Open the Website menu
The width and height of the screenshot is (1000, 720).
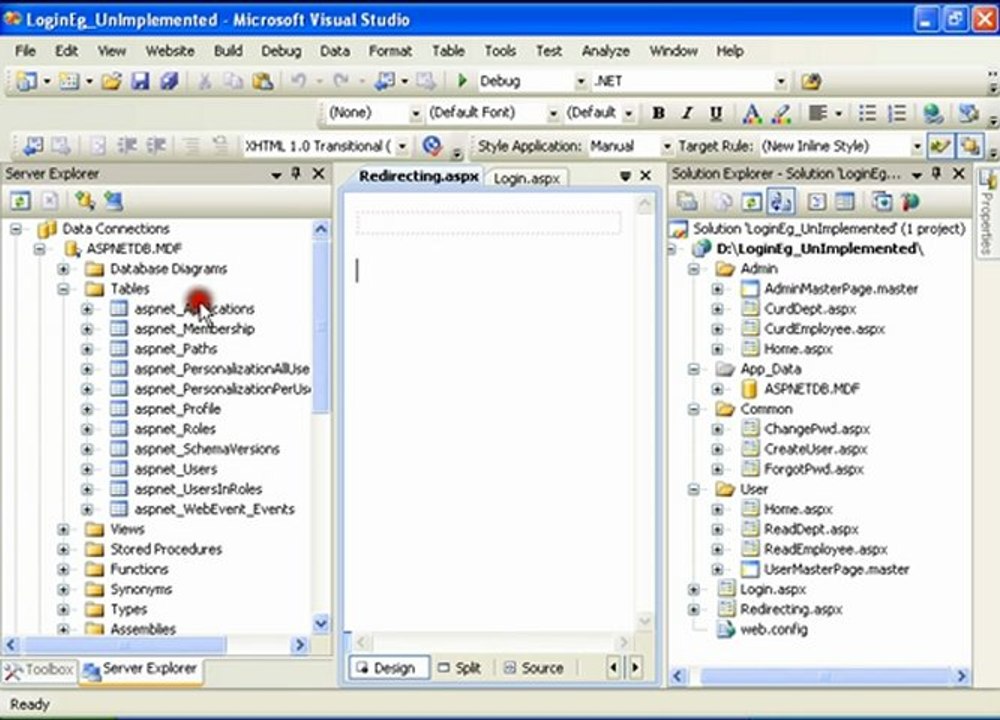170,51
